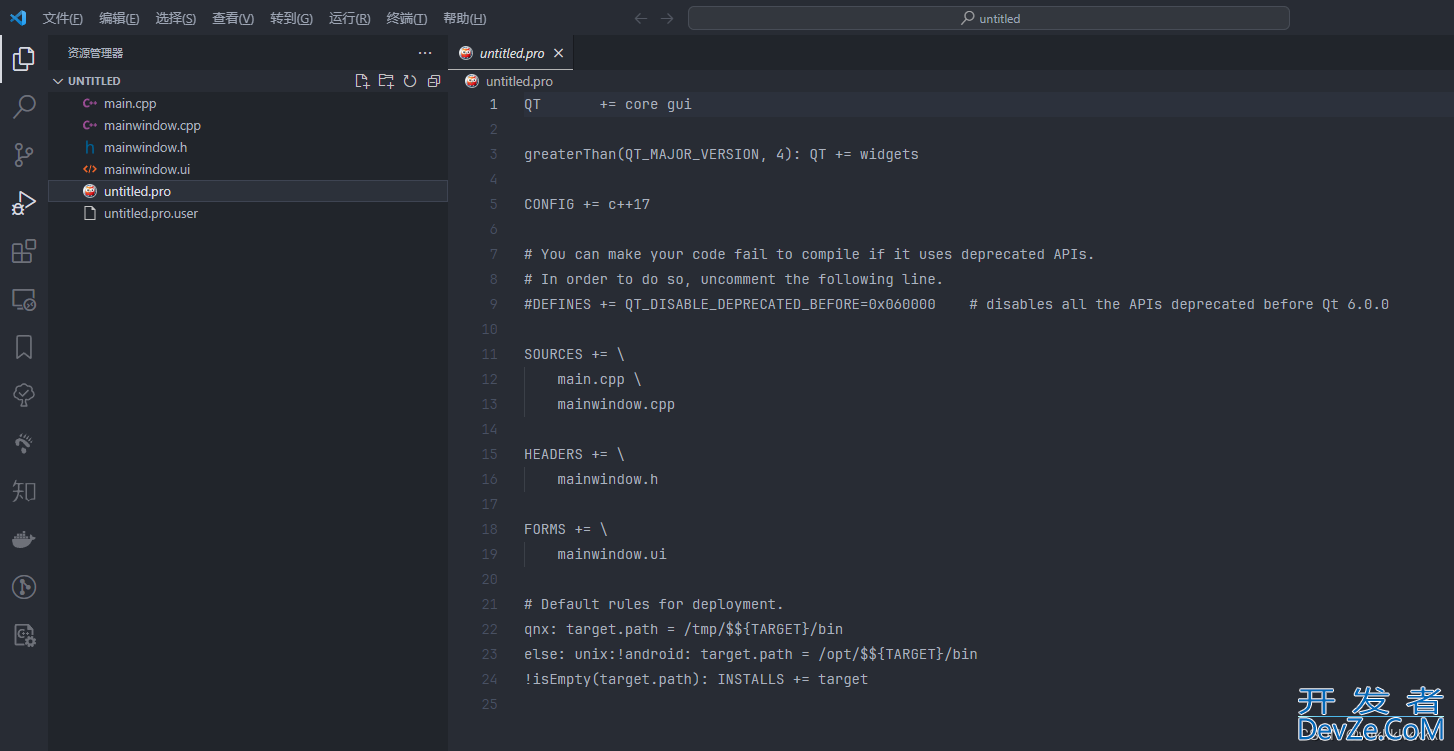Open the 查看(V) menu
Viewport: 1454px width, 751px height.
pos(233,19)
